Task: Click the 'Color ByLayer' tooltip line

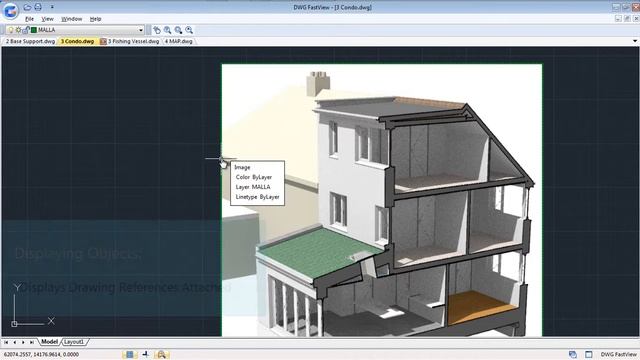Action: click(253, 177)
